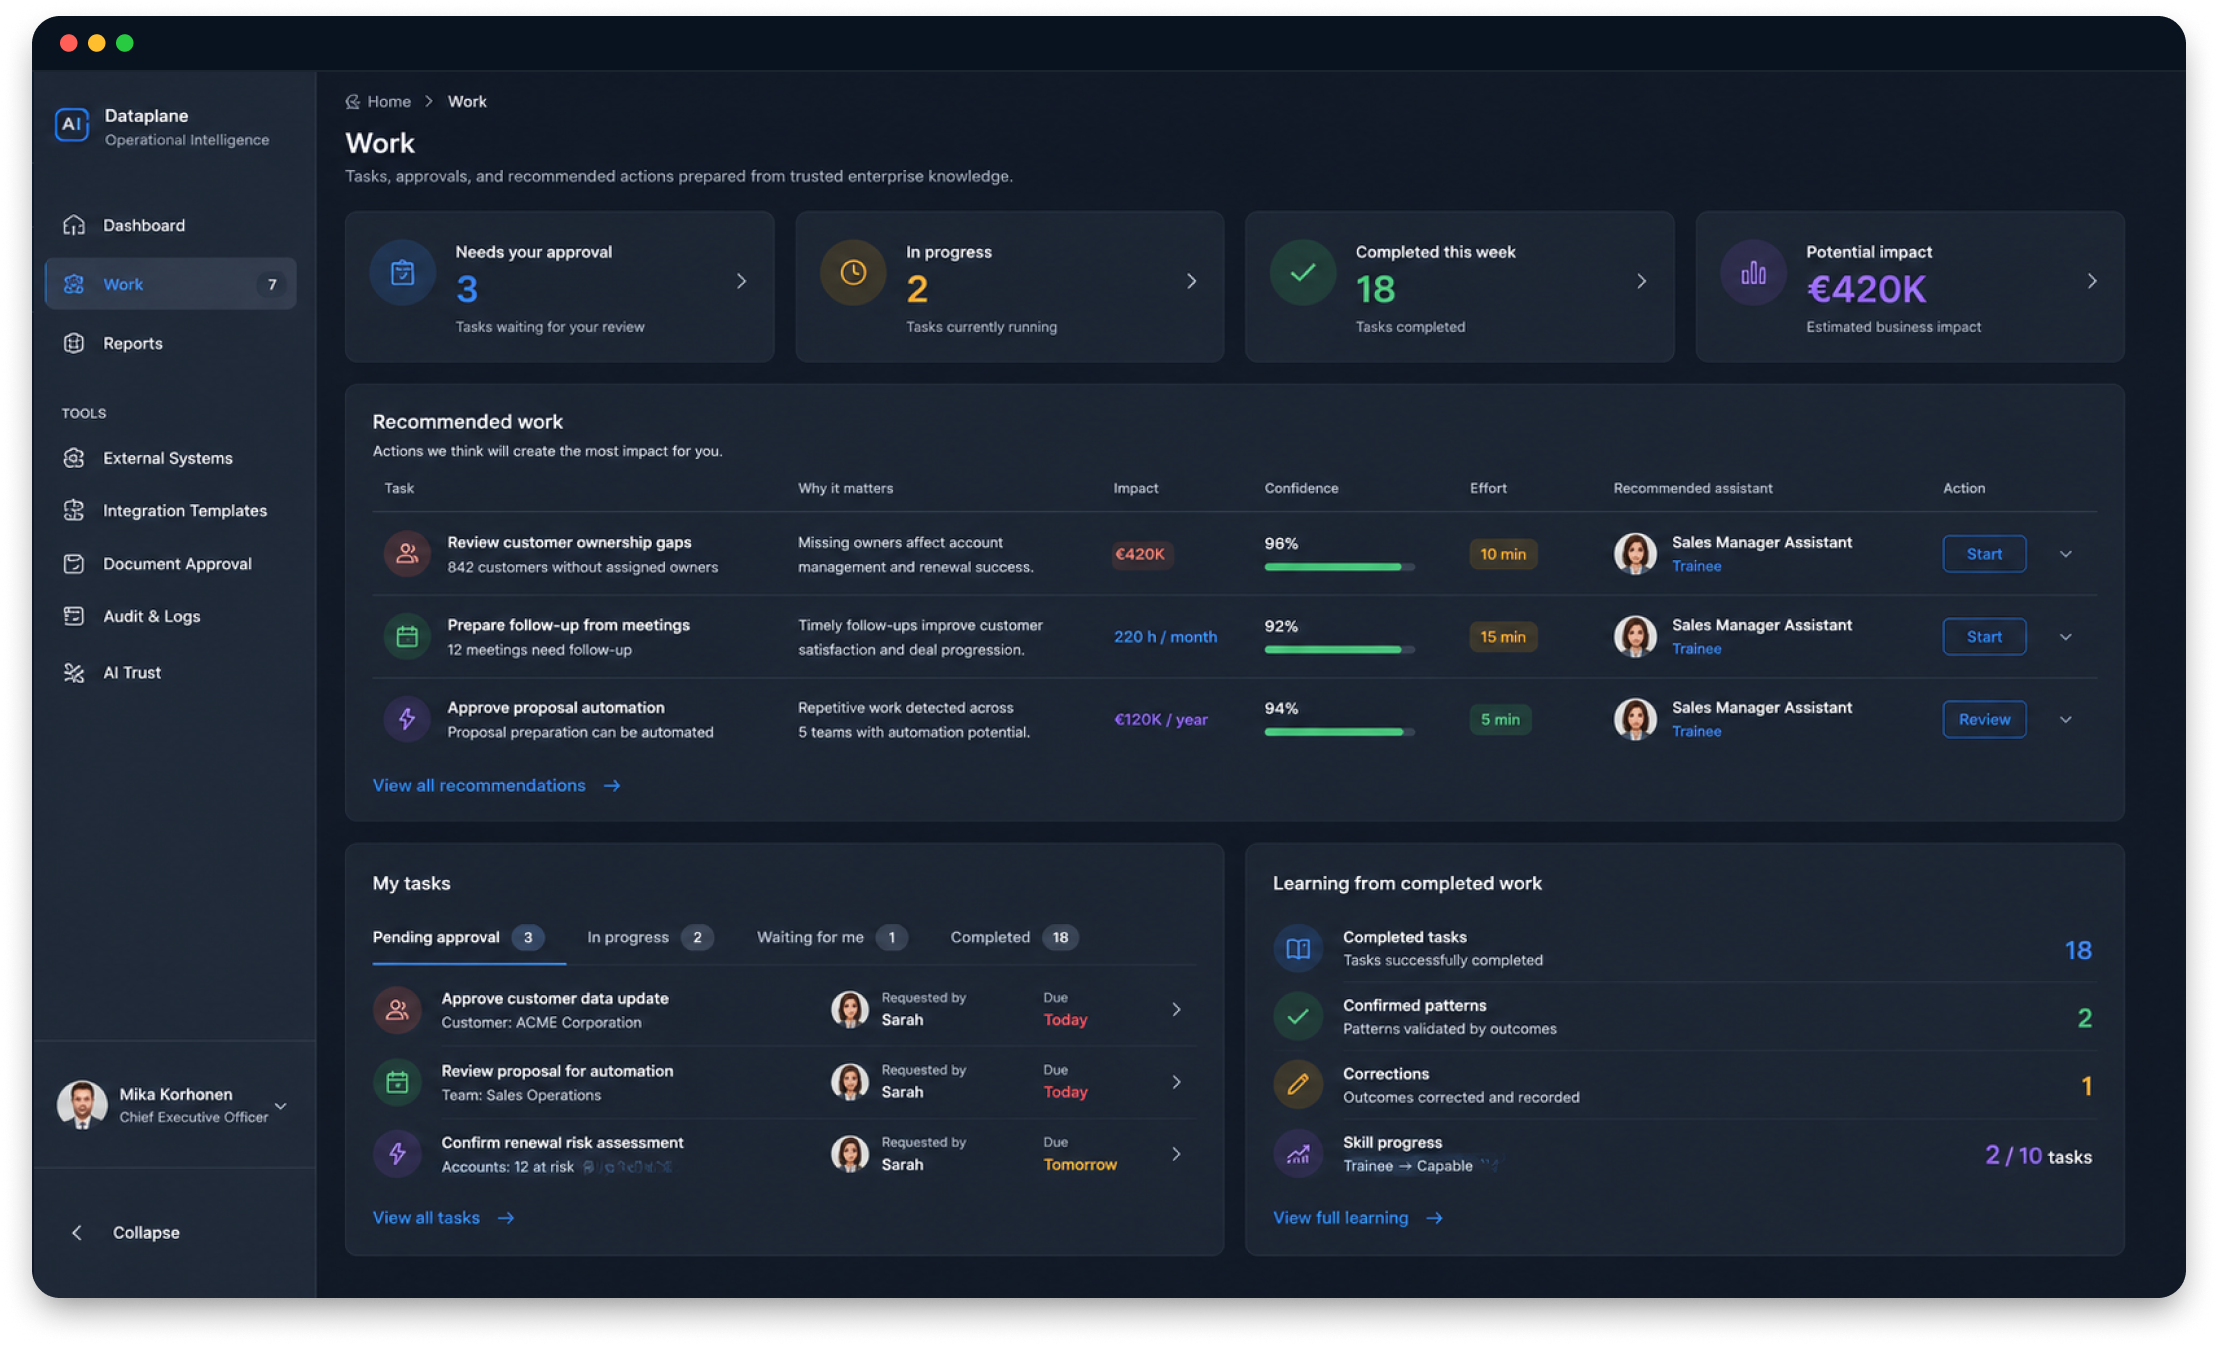Click the bar chart icon on Potential impact card
This screenshot has width=2218, height=1346.
[1753, 272]
